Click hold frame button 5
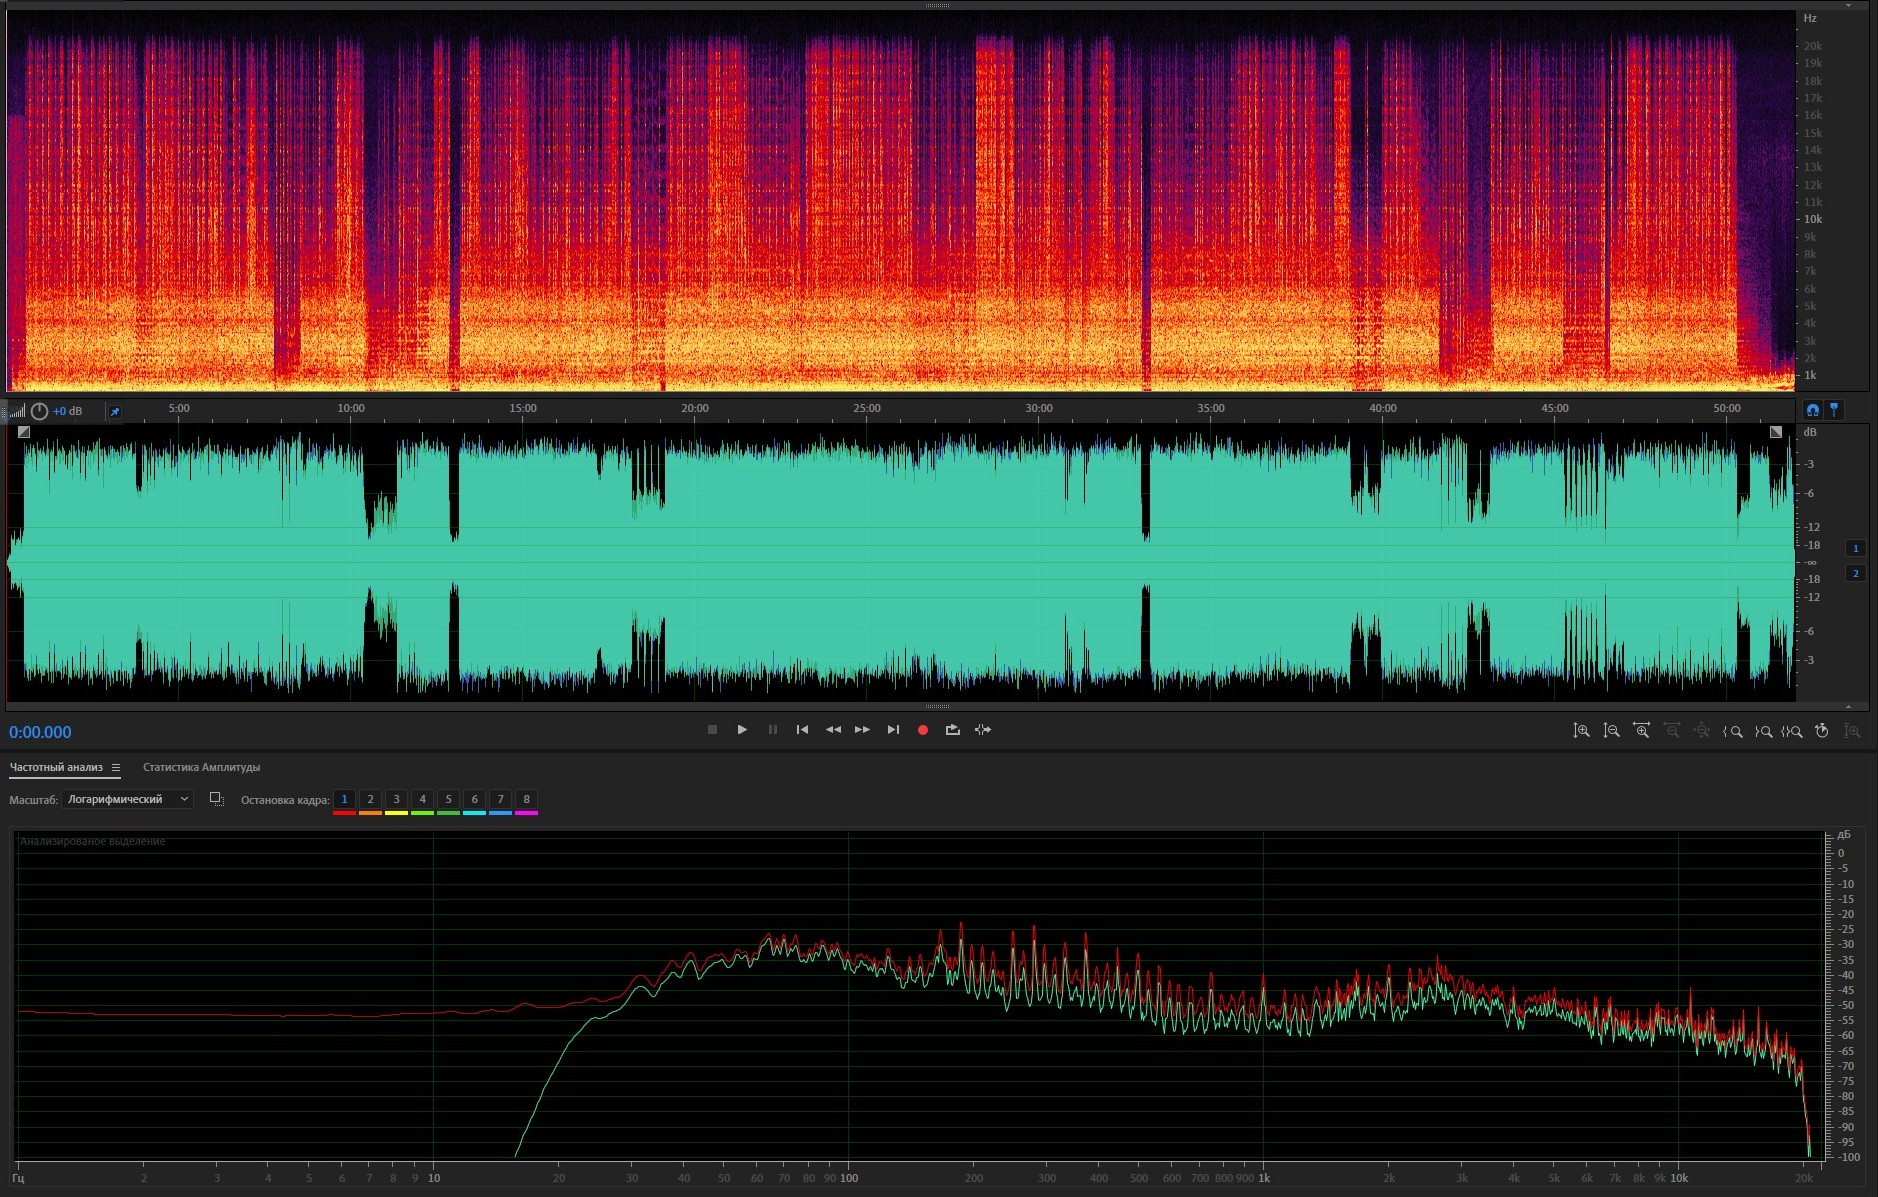Viewport: 1878px width, 1197px height. (448, 799)
